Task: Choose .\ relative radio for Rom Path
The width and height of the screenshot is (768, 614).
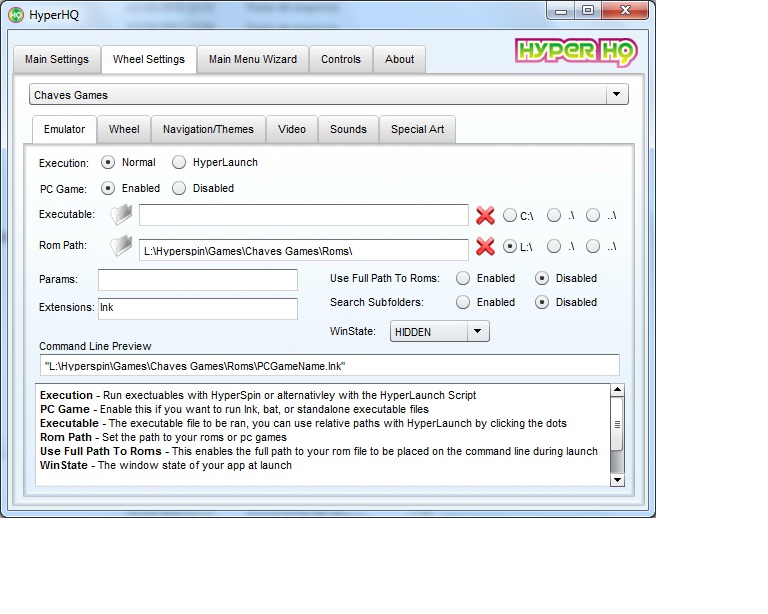Action: tap(553, 246)
